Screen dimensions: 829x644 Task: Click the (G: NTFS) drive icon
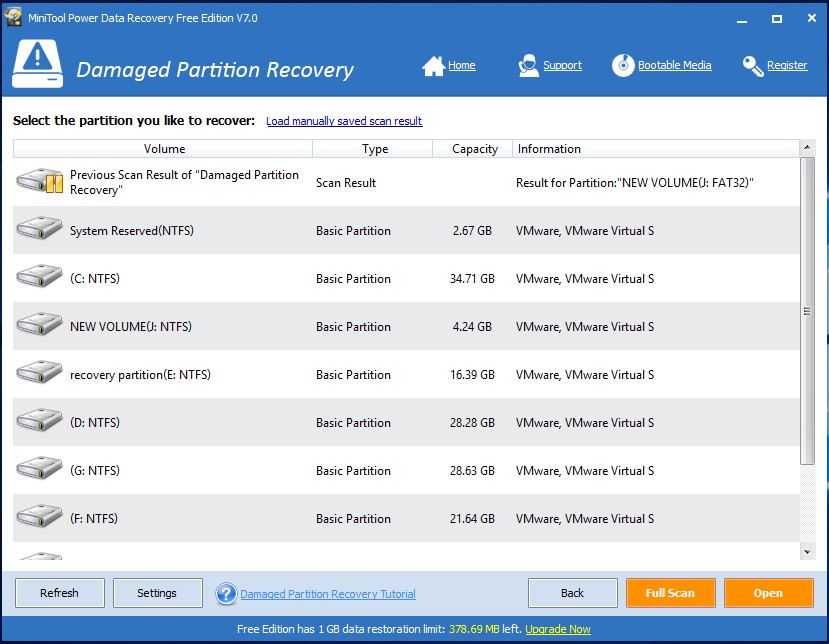pyautogui.click(x=39, y=469)
